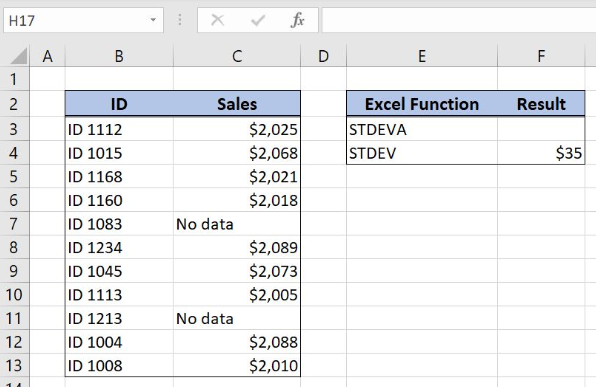The image size is (596, 387).
Task: Click the Excel Function header cell
Action: coord(422,104)
